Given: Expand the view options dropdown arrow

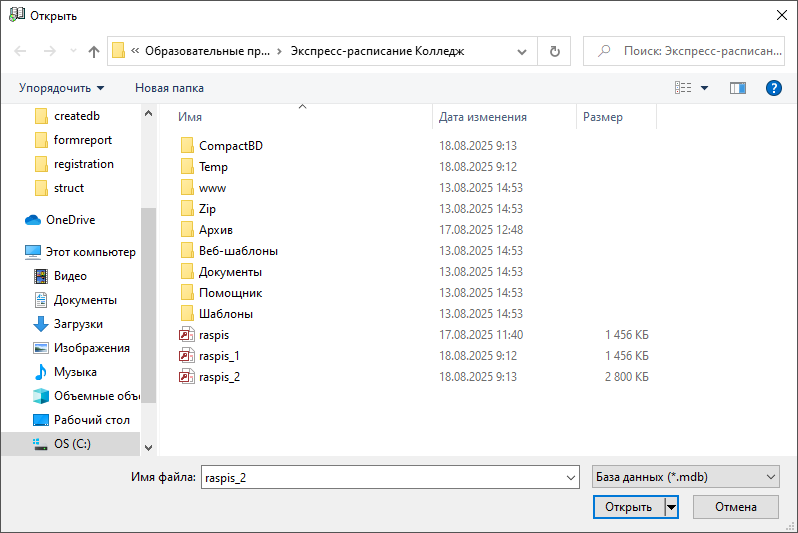Looking at the screenshot, I should [x=704, y=88].
